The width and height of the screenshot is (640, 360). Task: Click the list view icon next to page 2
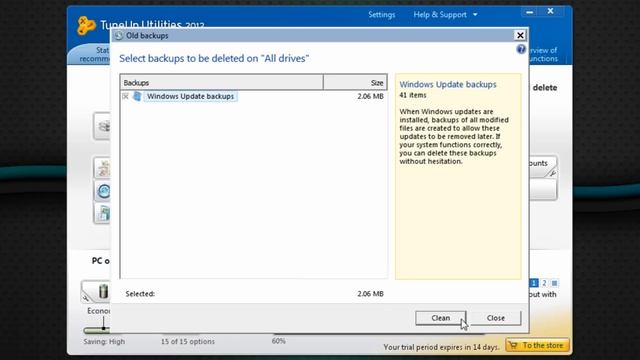(554, 283)
